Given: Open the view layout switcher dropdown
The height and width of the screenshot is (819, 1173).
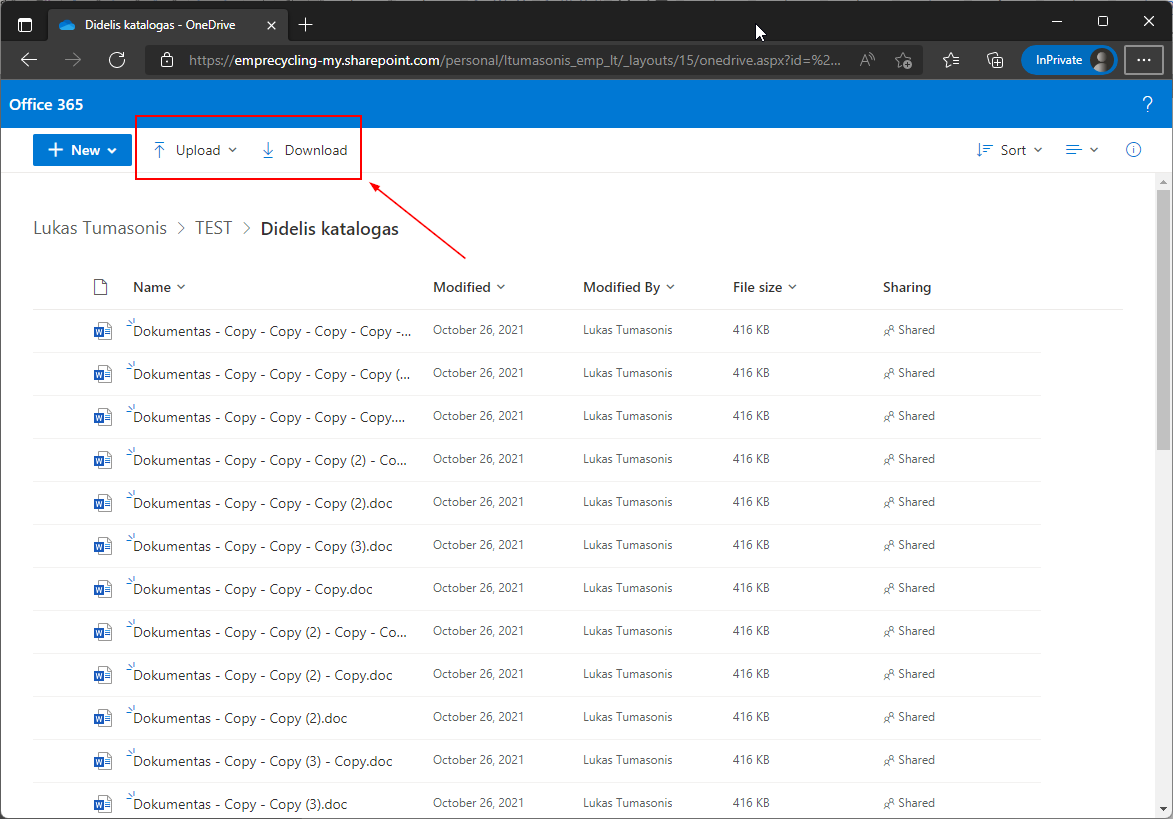Looking at the screenshot, I should (1081, 150).
